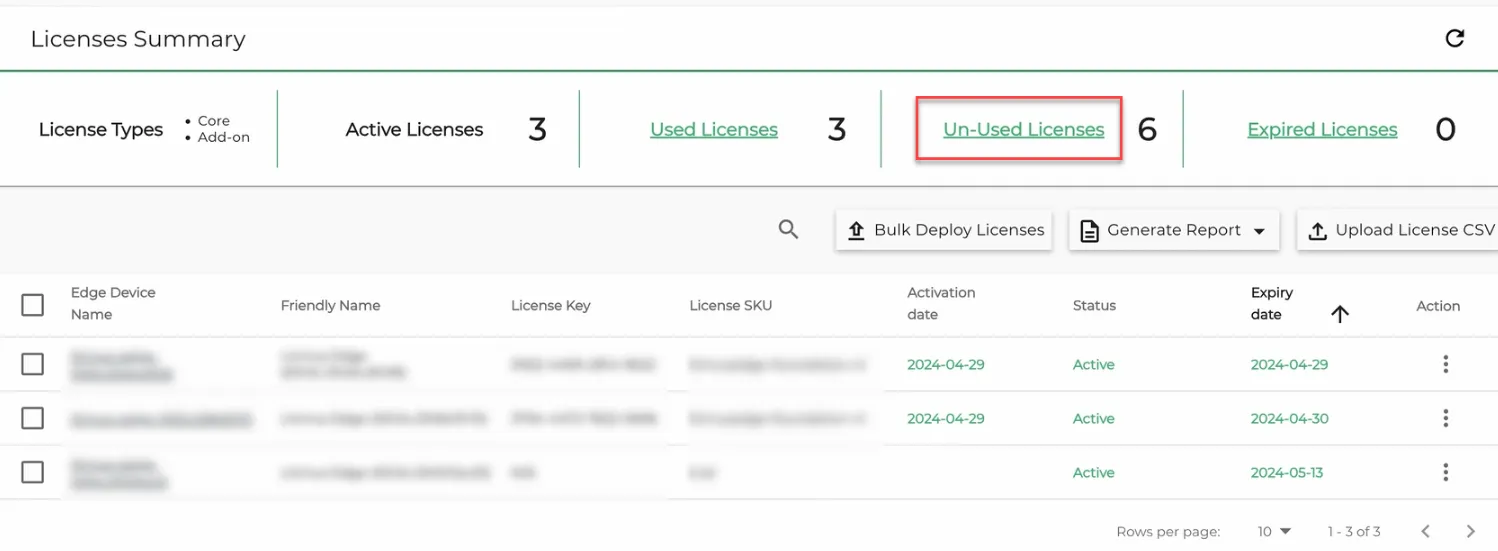1498x551 pixels.
Task: Click the document icon in Generate Report
Action: [1090, 231]
